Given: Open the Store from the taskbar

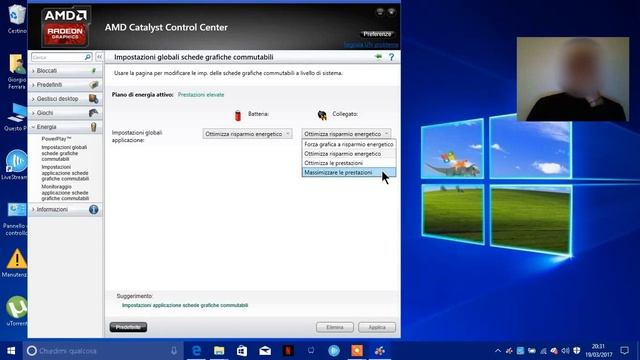Looking at the screenshot, I should 242,351.
